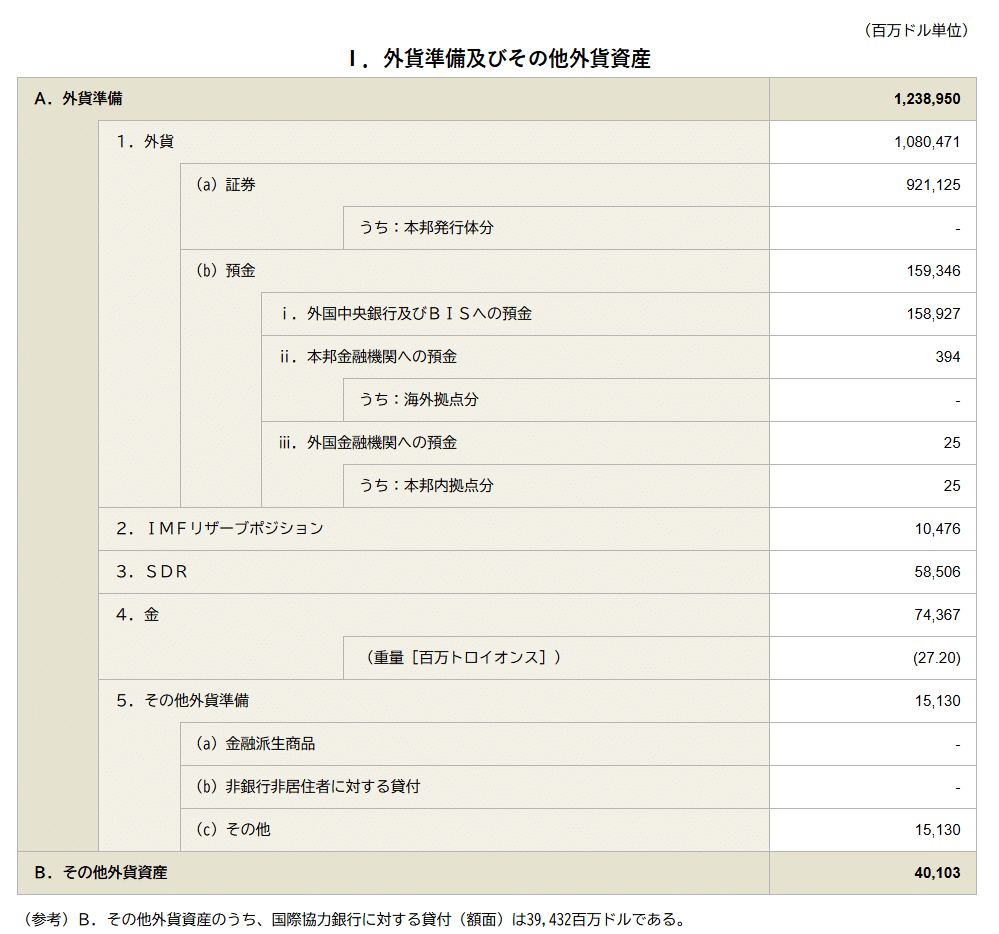Select the A．外貨準備 header row
The width and height of the screenshot is (999, 934).
300,98
